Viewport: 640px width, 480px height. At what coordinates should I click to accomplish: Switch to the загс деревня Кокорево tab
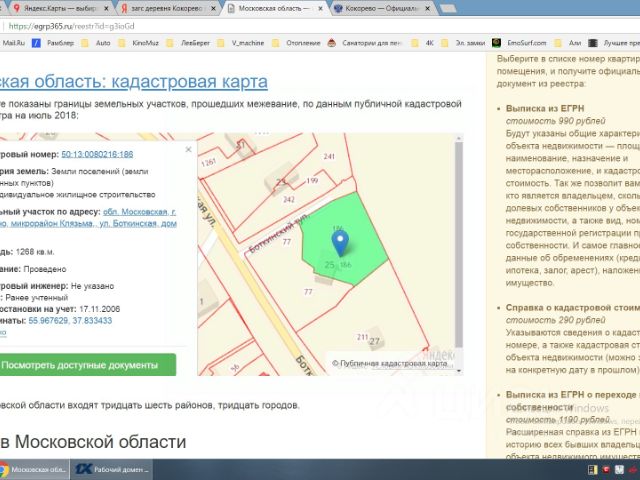[x=167, y=8]
